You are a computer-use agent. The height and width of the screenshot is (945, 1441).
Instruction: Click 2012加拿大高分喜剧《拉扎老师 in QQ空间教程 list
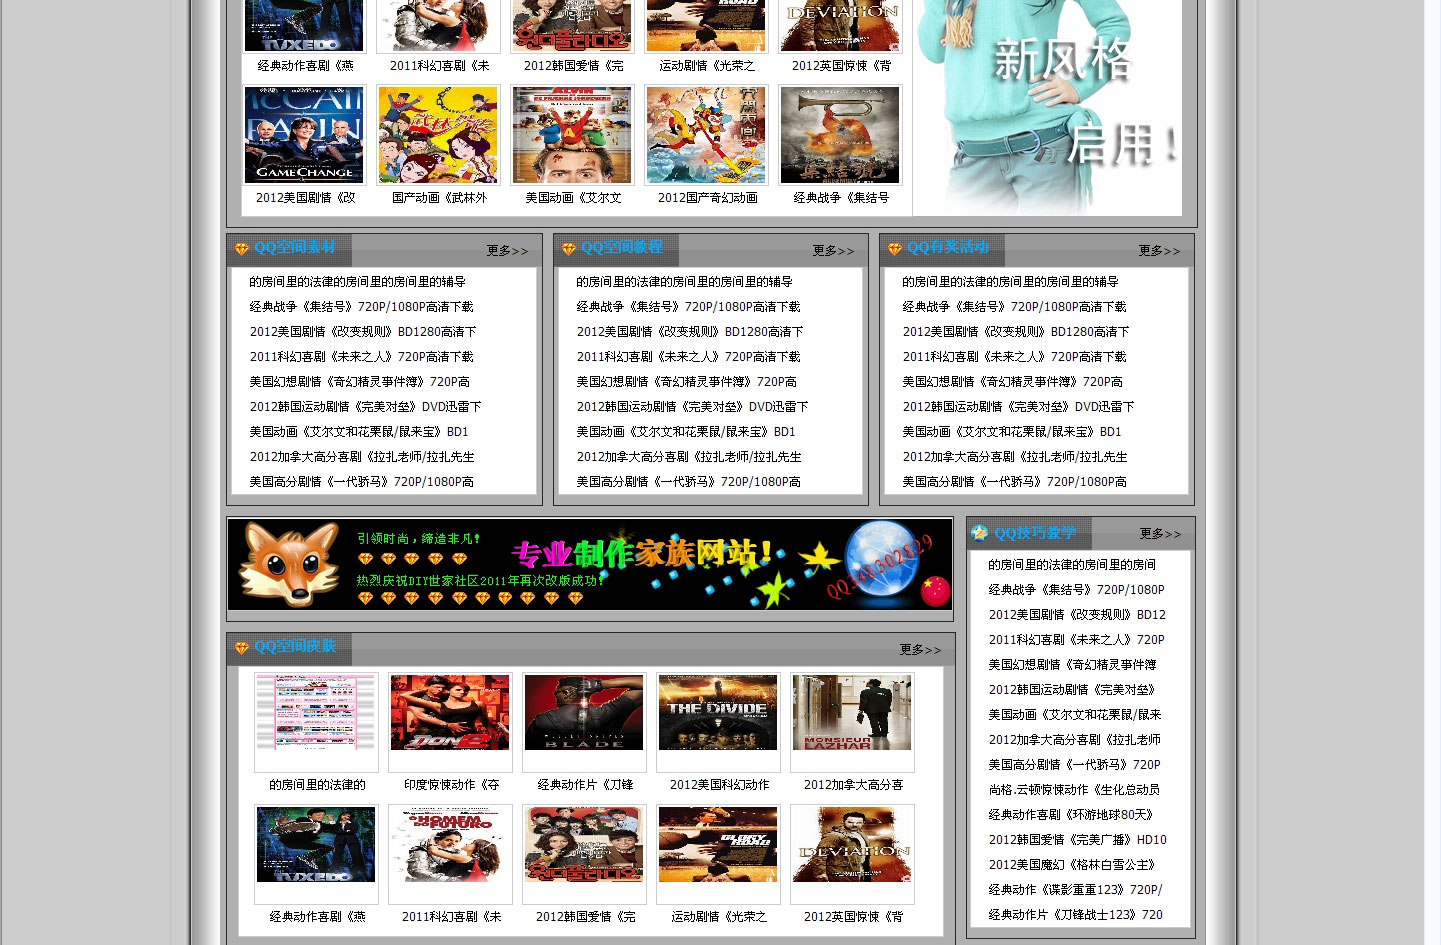click(x=689, y=457)
